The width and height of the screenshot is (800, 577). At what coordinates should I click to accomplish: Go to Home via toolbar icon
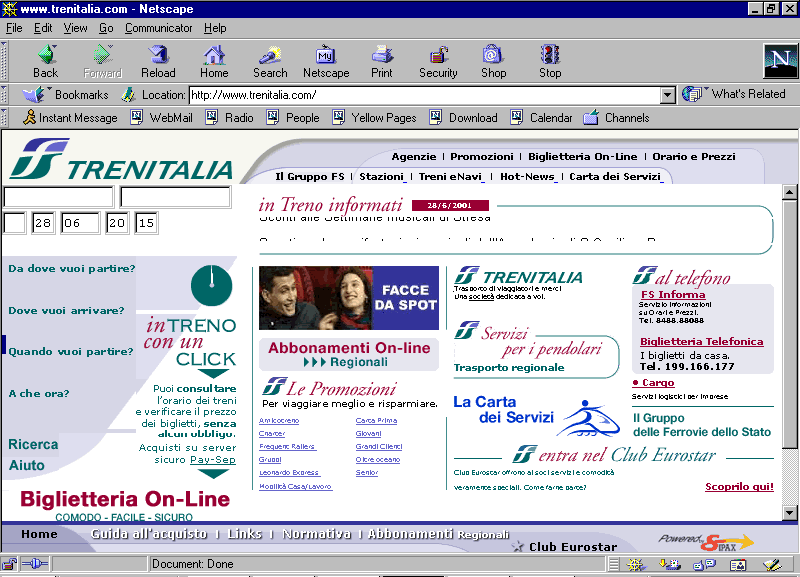coord(214,61)
